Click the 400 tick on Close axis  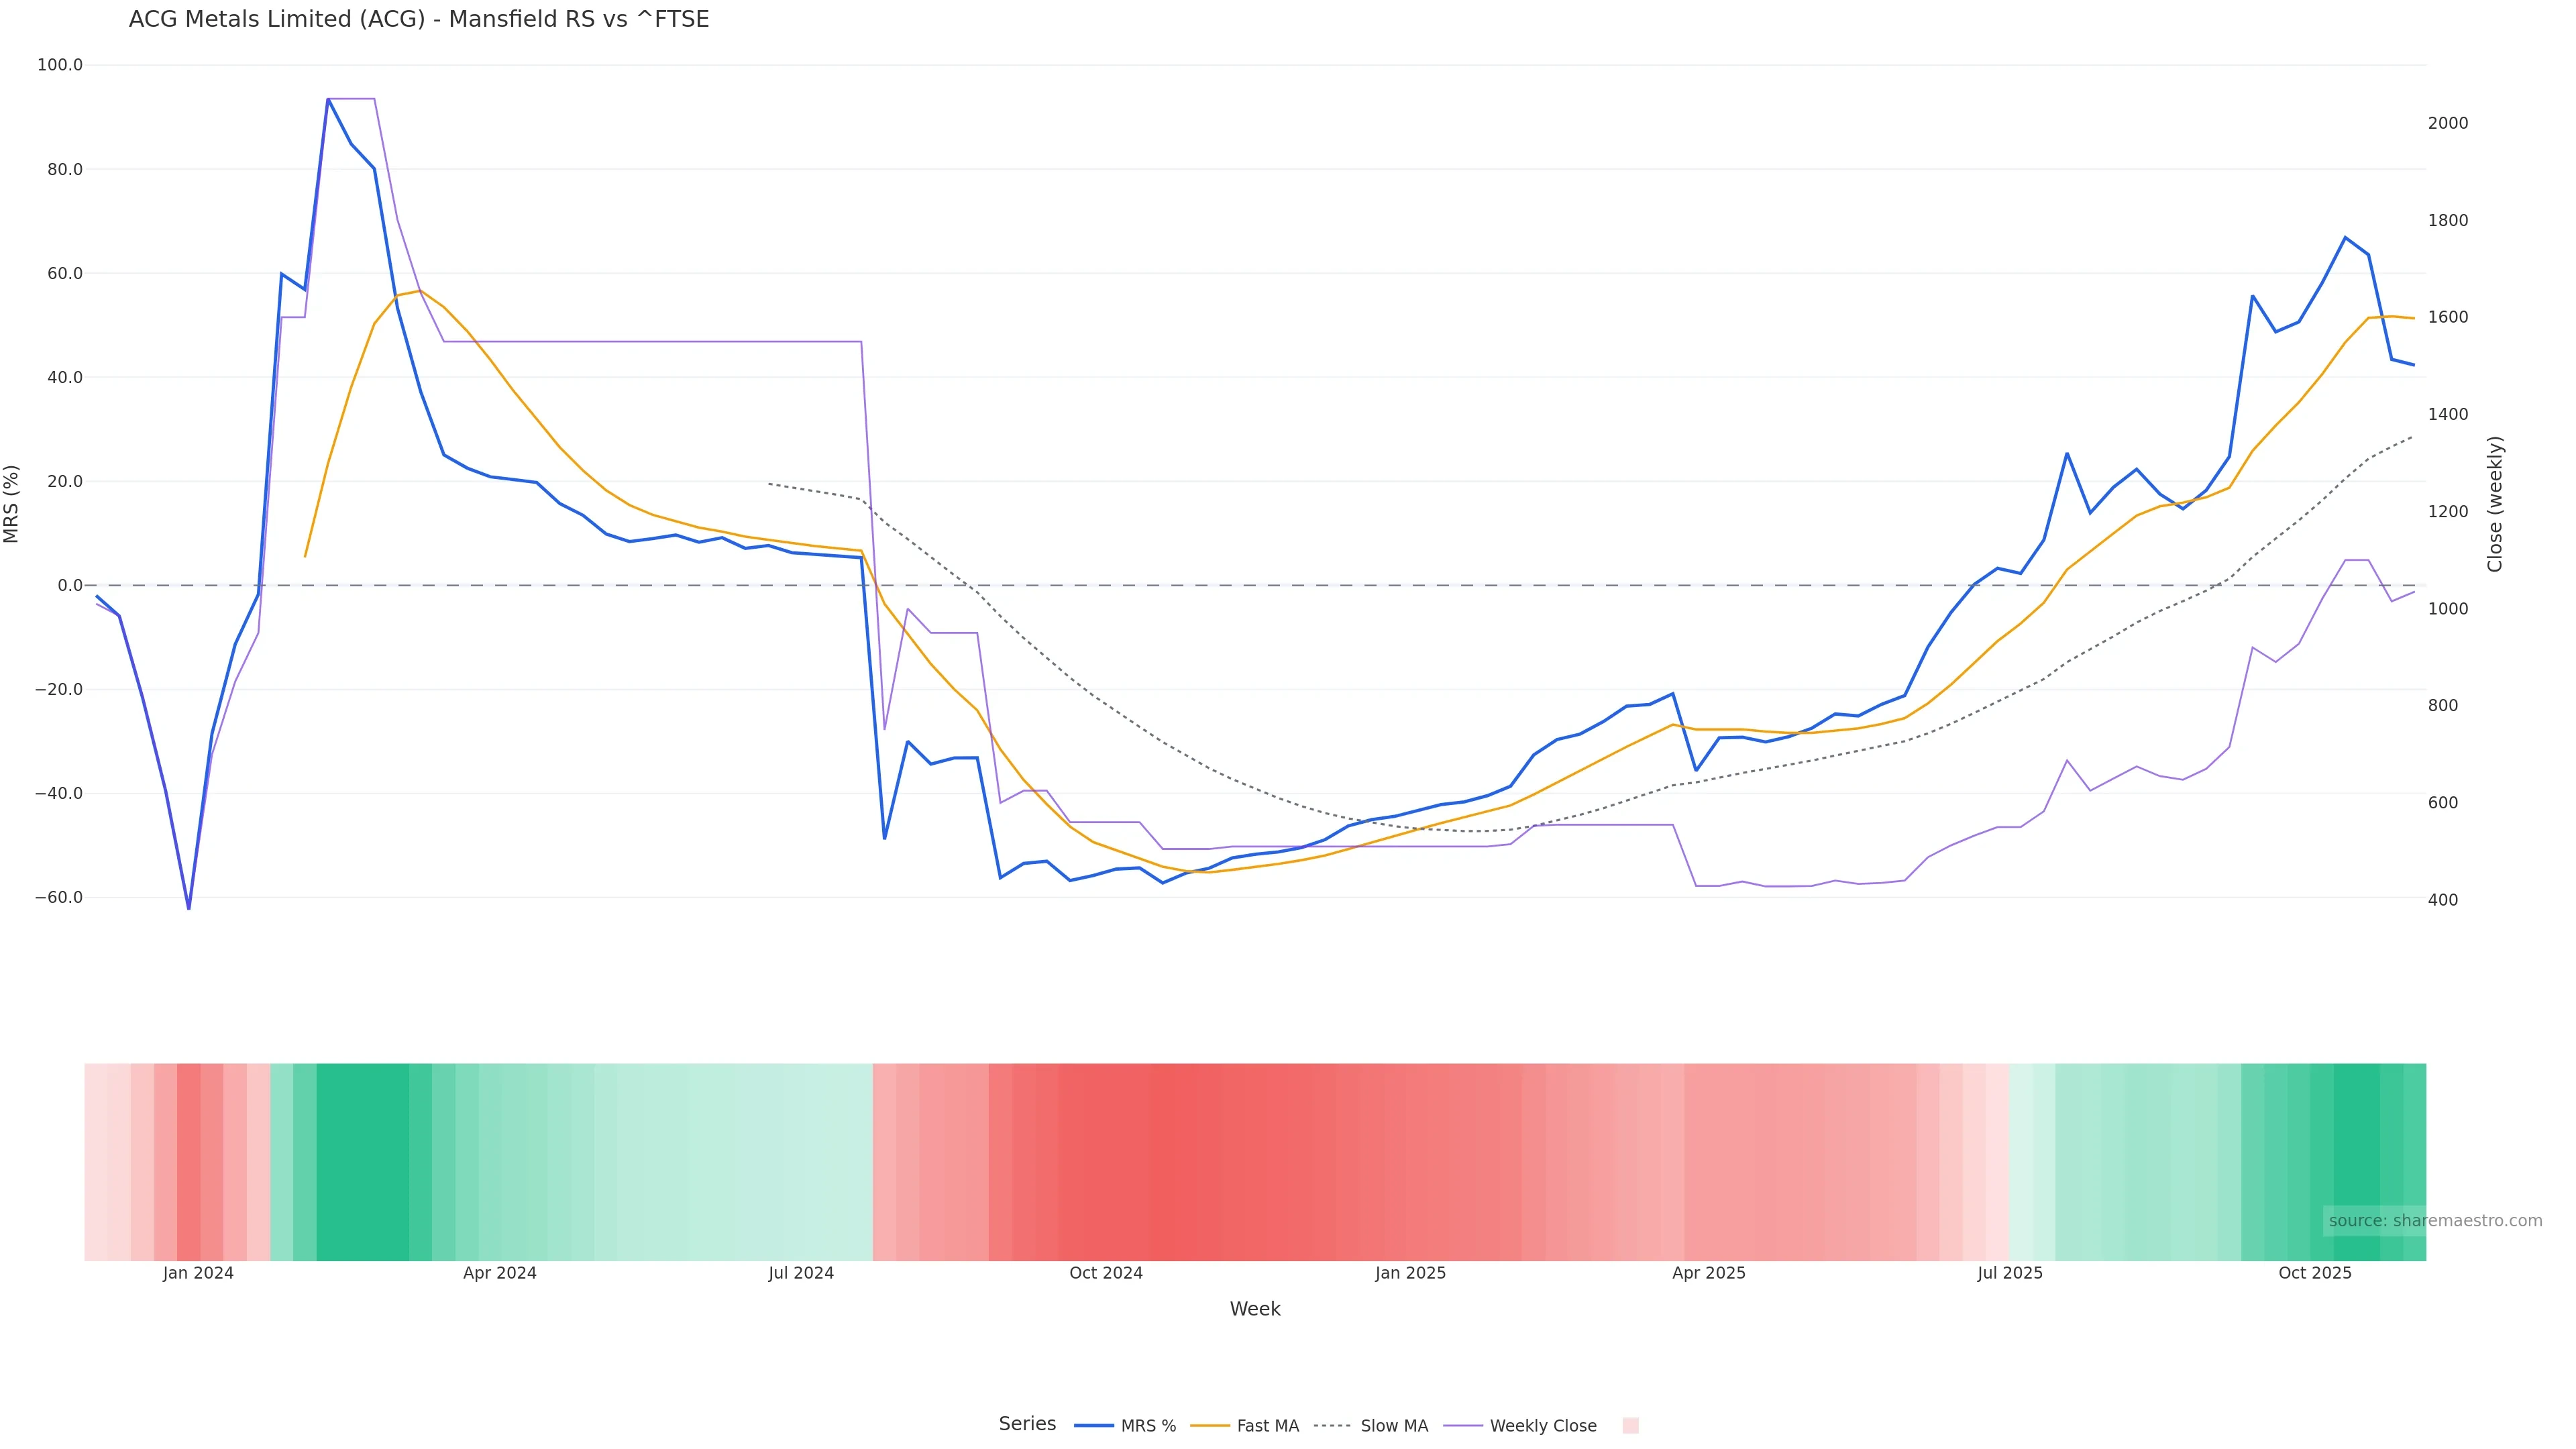click(x=2443, y=900)
